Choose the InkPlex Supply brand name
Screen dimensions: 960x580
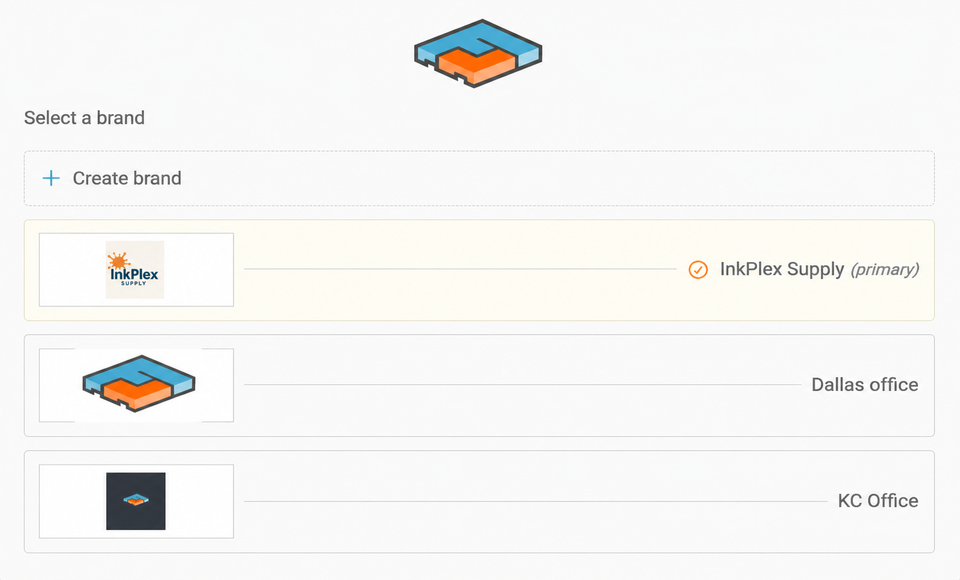[x=782, y=269]
